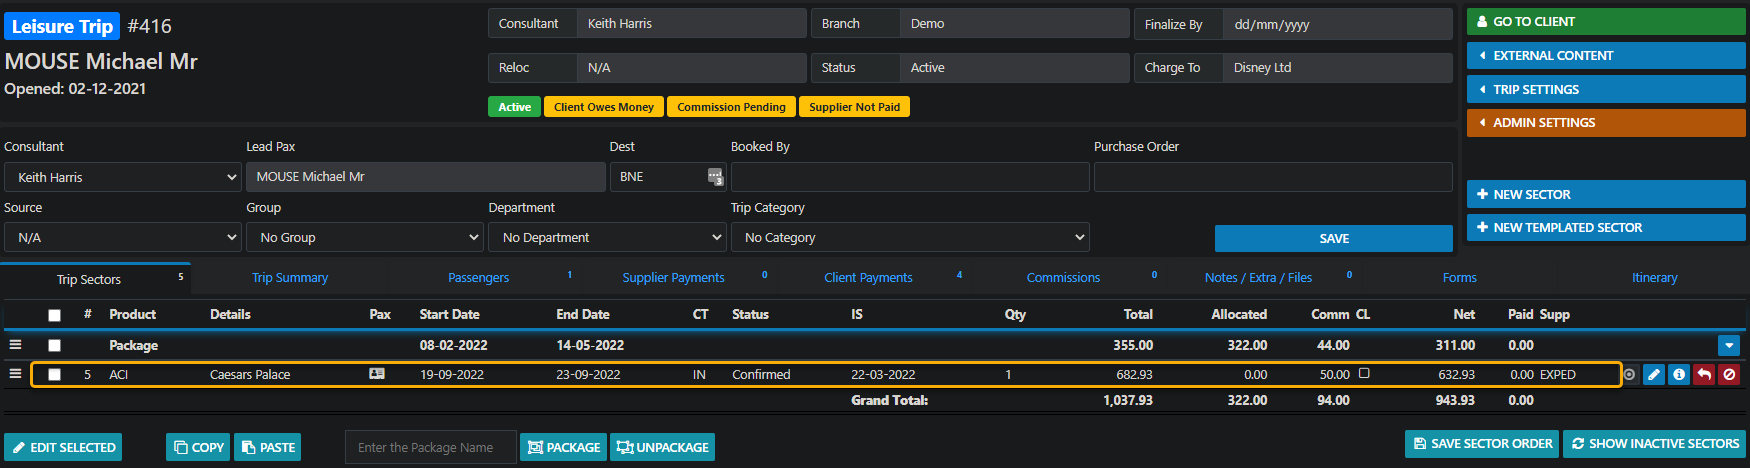Image resolution: width=1750 pixels, height=468 pixels.
Task: Click the Package button
Action: click(x=564, y=447)
